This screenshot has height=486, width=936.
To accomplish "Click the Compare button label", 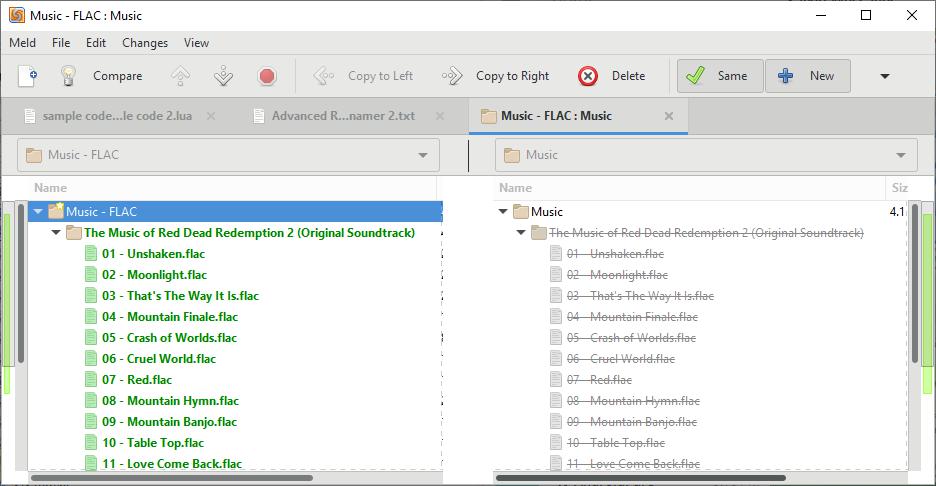I will tap(118, 76).
